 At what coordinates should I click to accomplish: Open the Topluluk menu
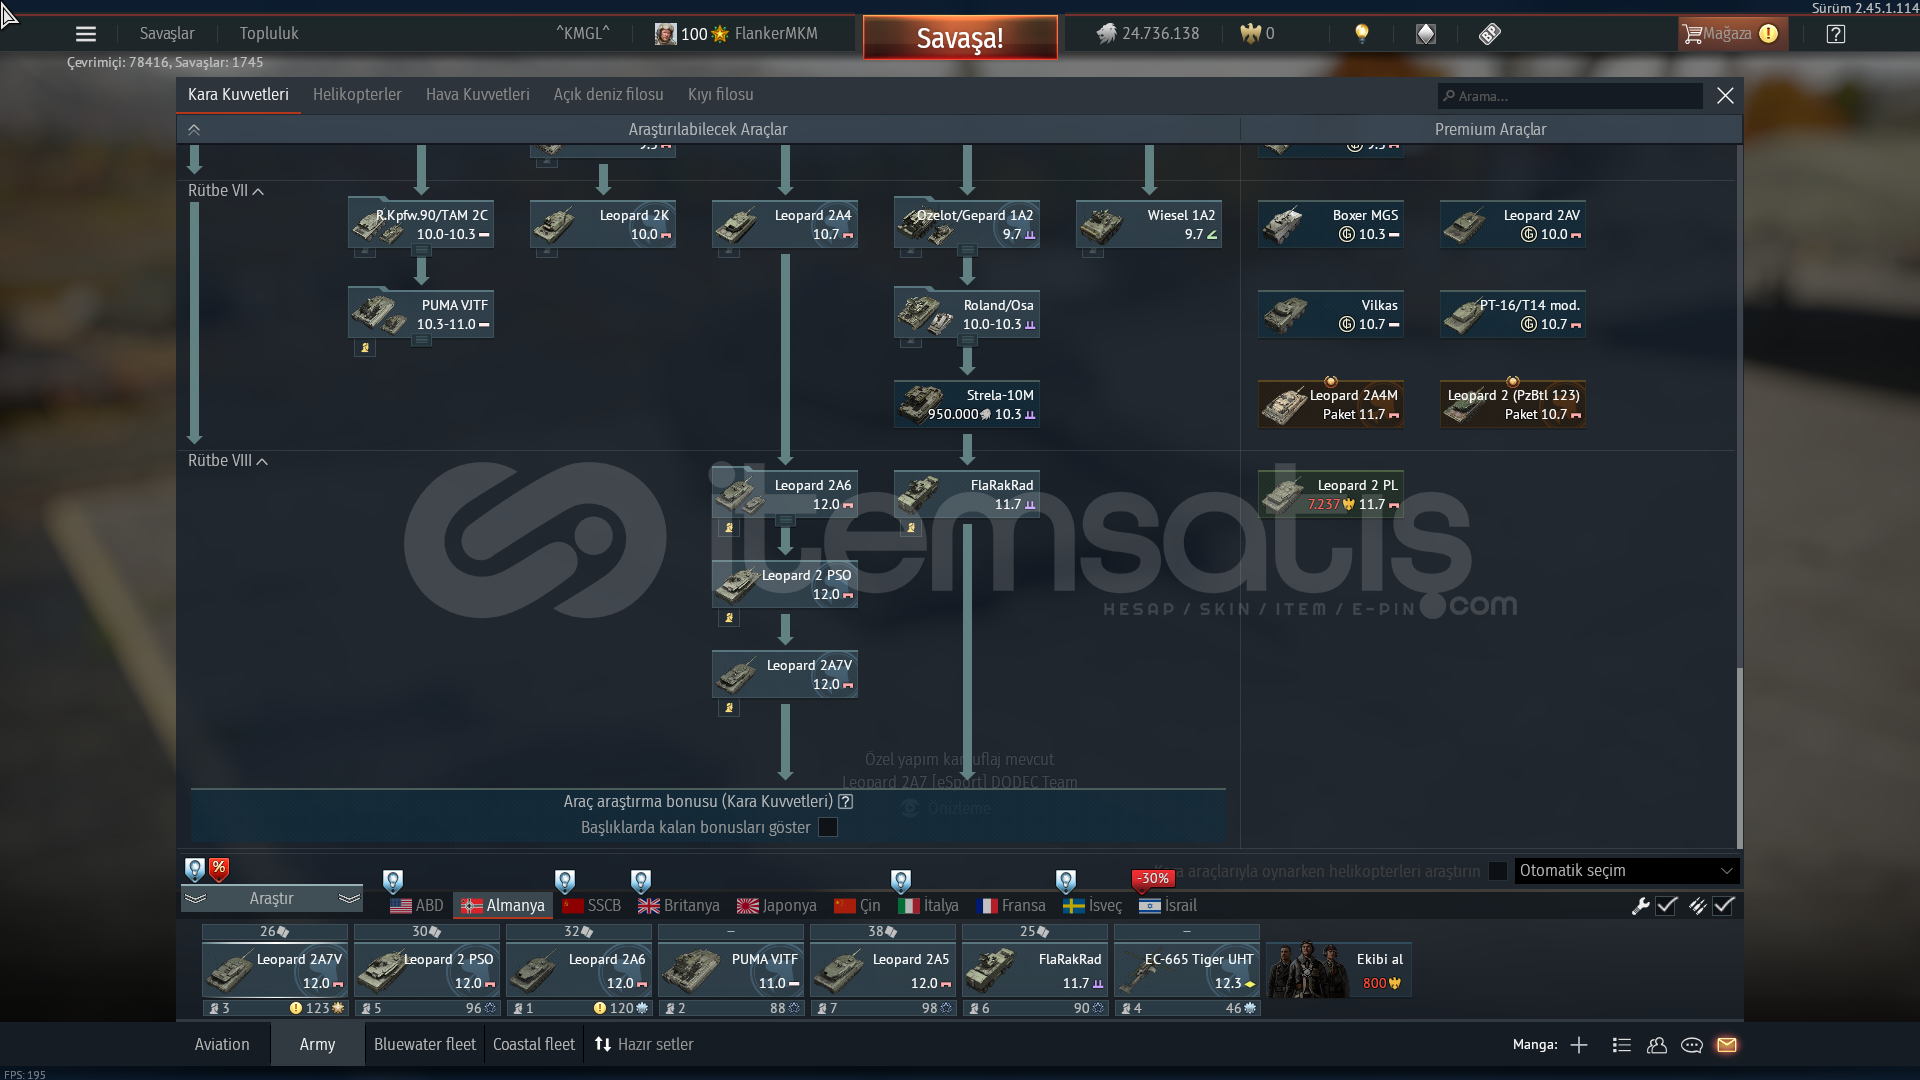coord(269,34)
